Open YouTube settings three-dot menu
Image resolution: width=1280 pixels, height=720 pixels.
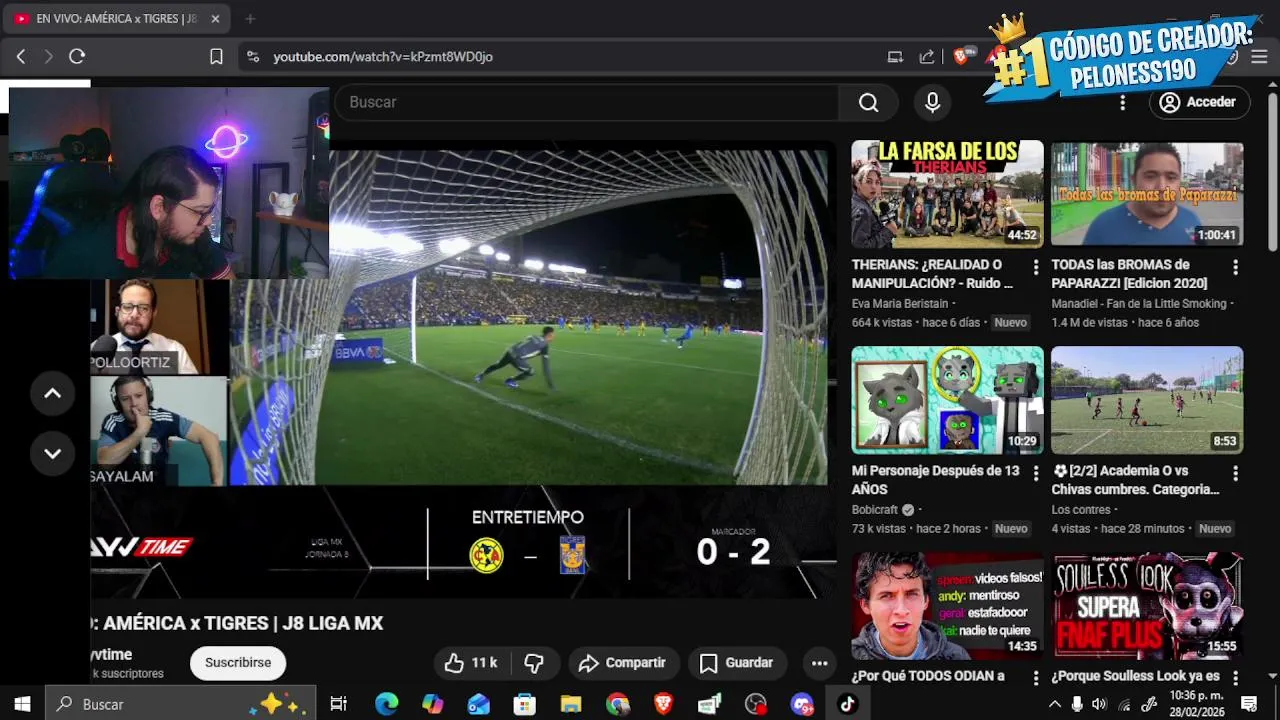[x=1123, y=102]
